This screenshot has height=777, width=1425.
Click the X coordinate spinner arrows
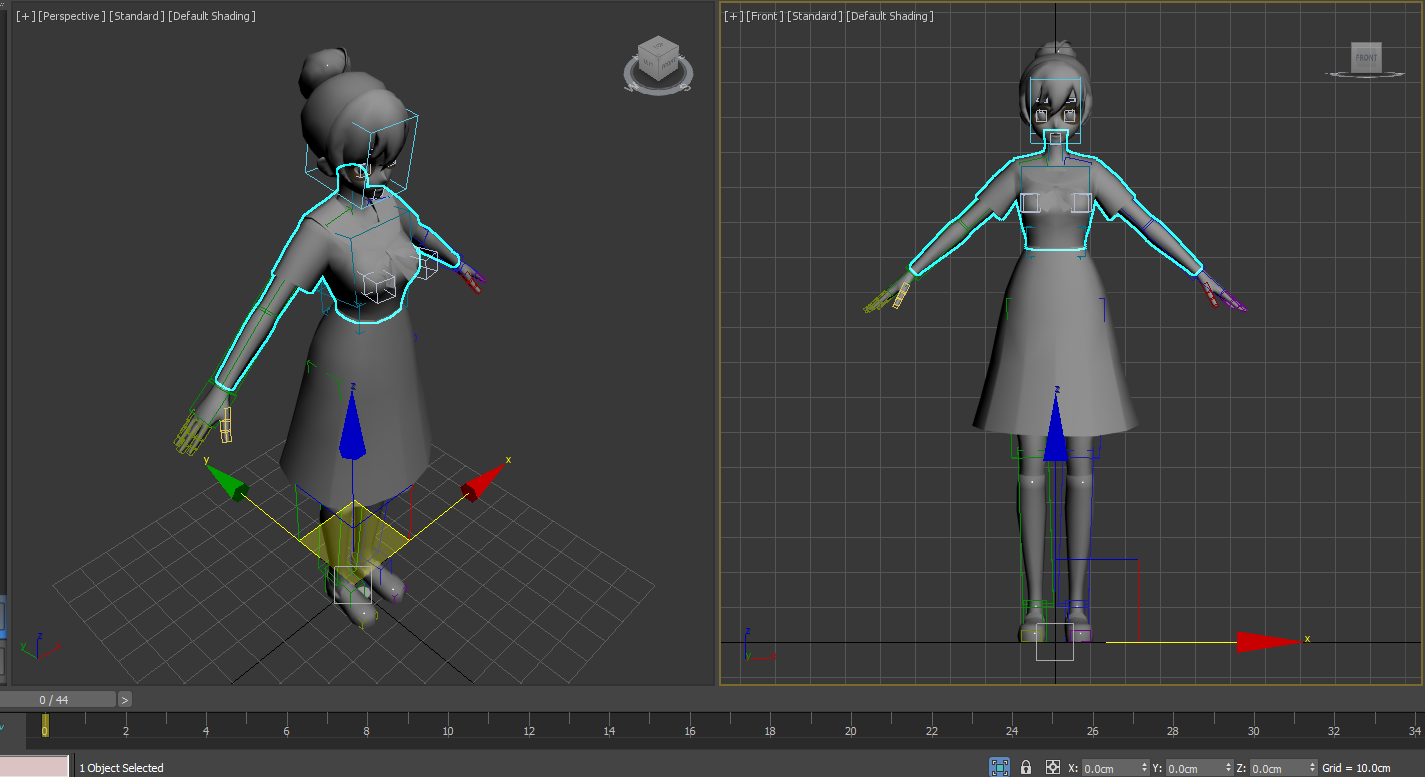coord(1144,768)
